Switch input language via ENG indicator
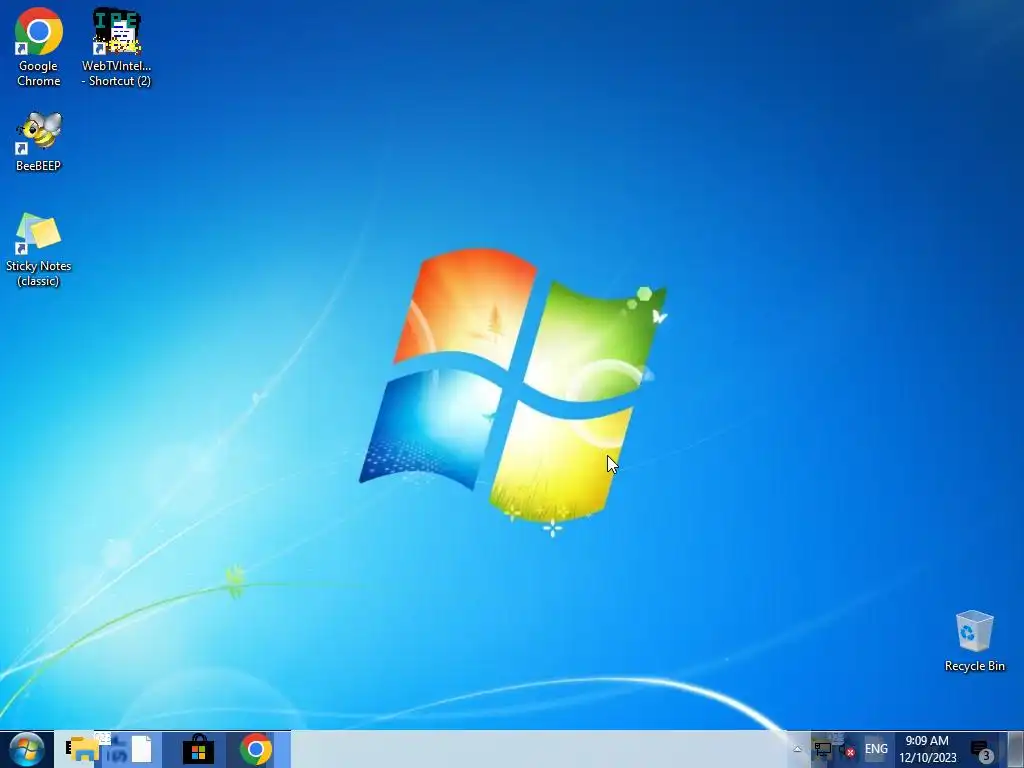 (876, 749)
